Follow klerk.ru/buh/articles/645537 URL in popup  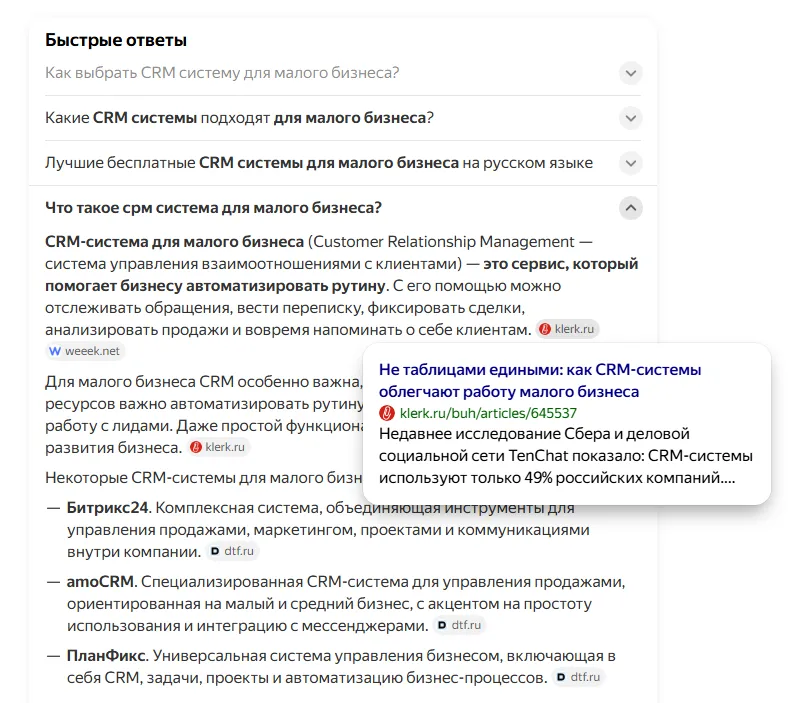[x=488, y=413]
